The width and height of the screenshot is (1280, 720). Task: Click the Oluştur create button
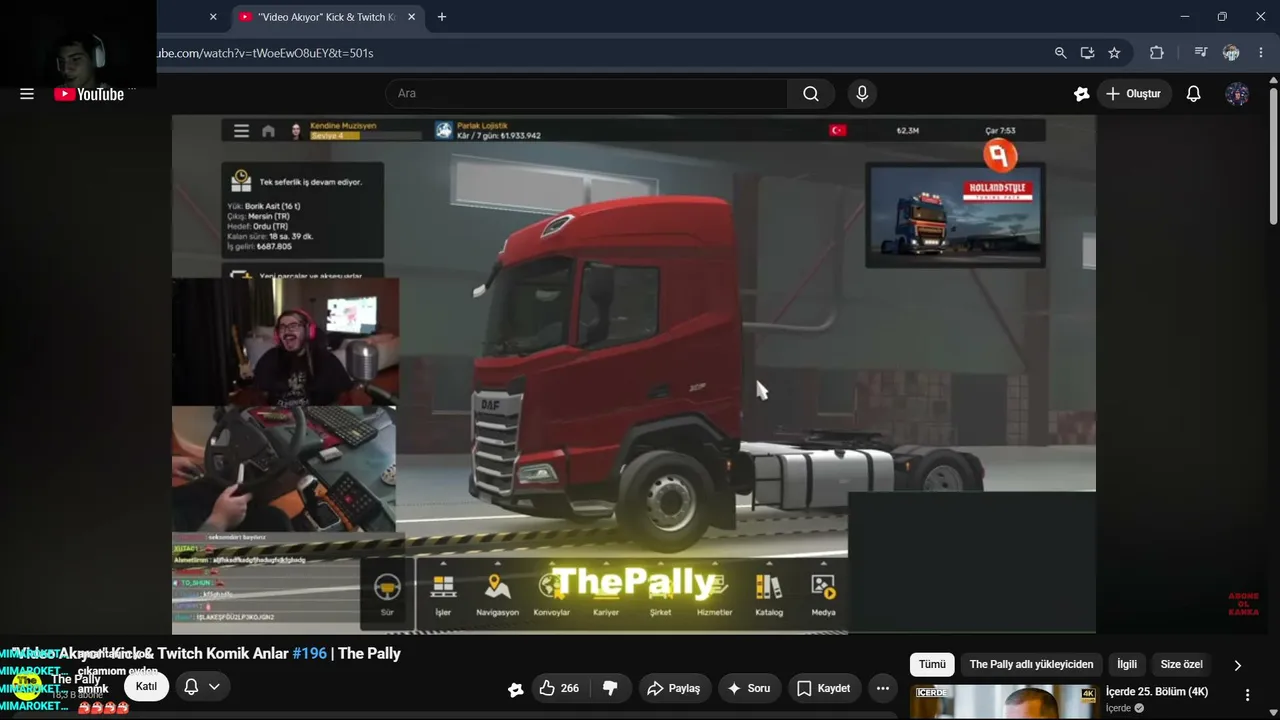(1134, 94)
